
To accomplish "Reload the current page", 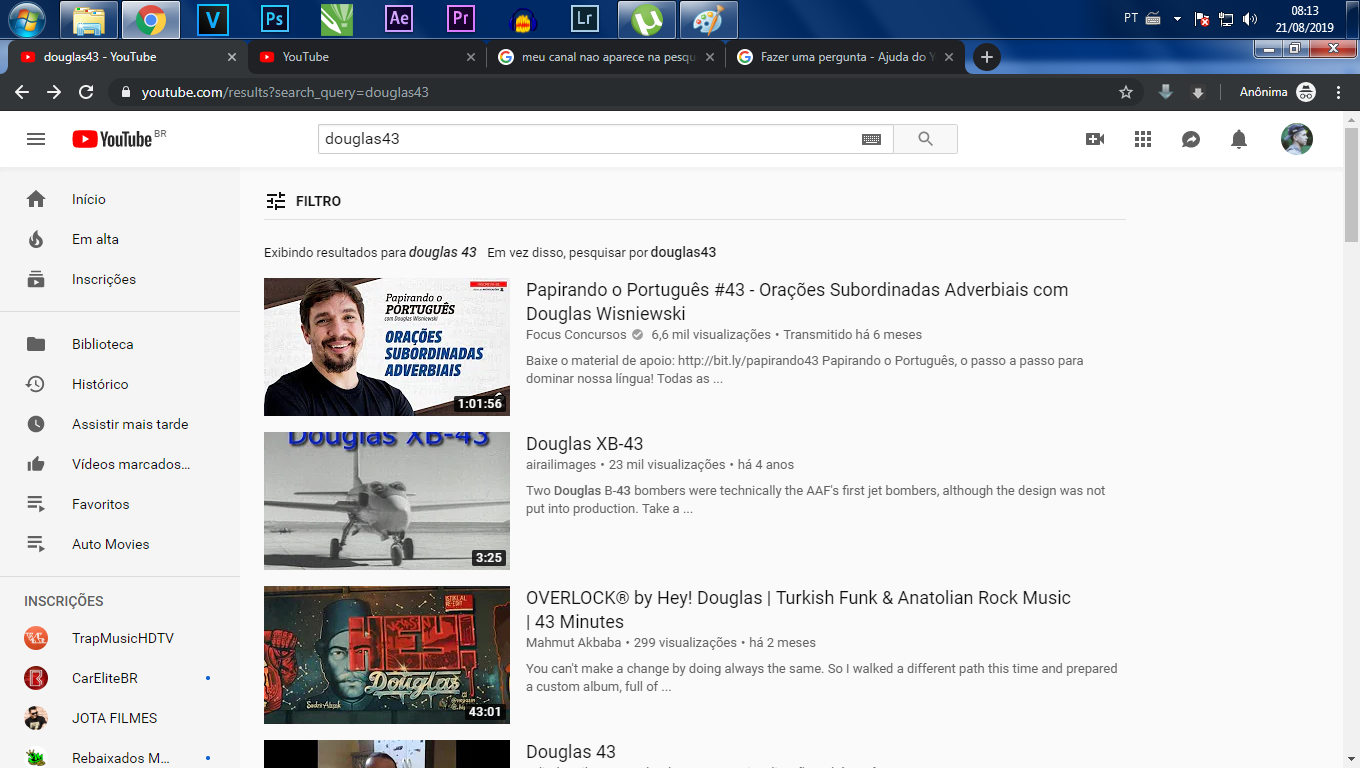I will coord(86,92).
